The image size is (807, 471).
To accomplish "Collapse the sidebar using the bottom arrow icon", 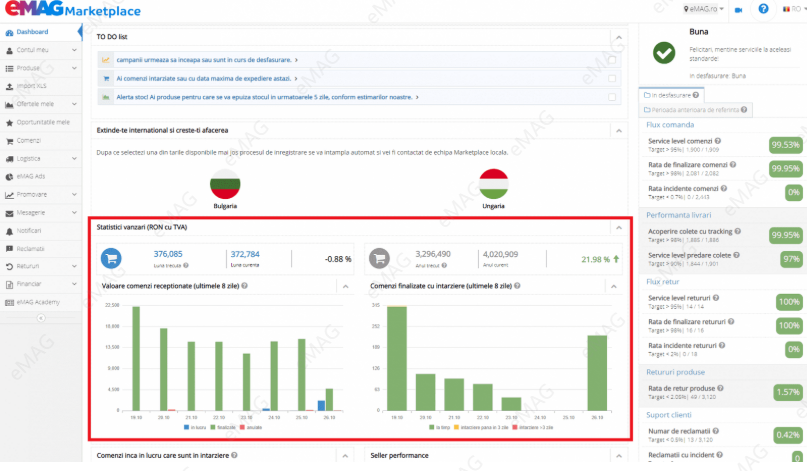I will (x=40, y=318).
